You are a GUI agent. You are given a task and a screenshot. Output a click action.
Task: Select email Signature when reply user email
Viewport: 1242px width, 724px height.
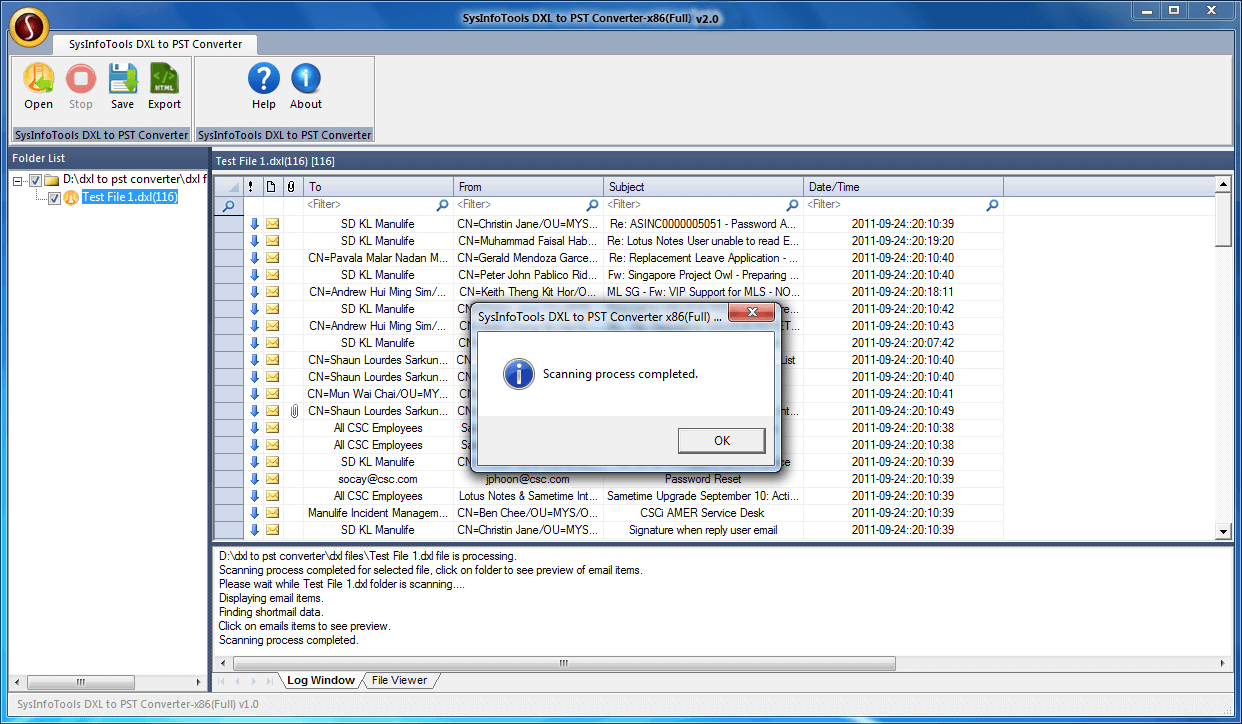click(x=703, y=530)
